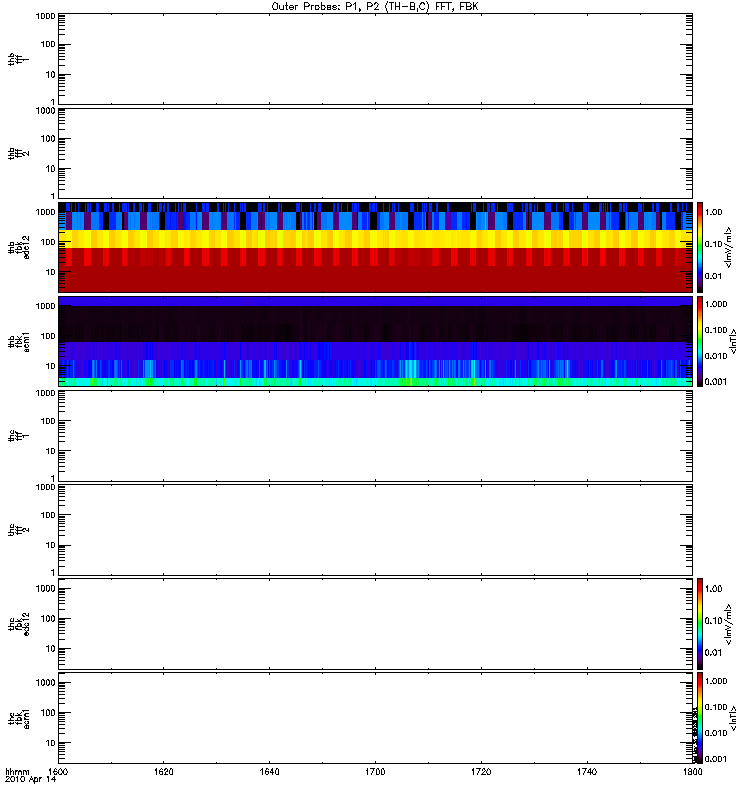Click the "hhmm" axis unit label
Viewport: 750px width, 800px height.
coord(17,772)
